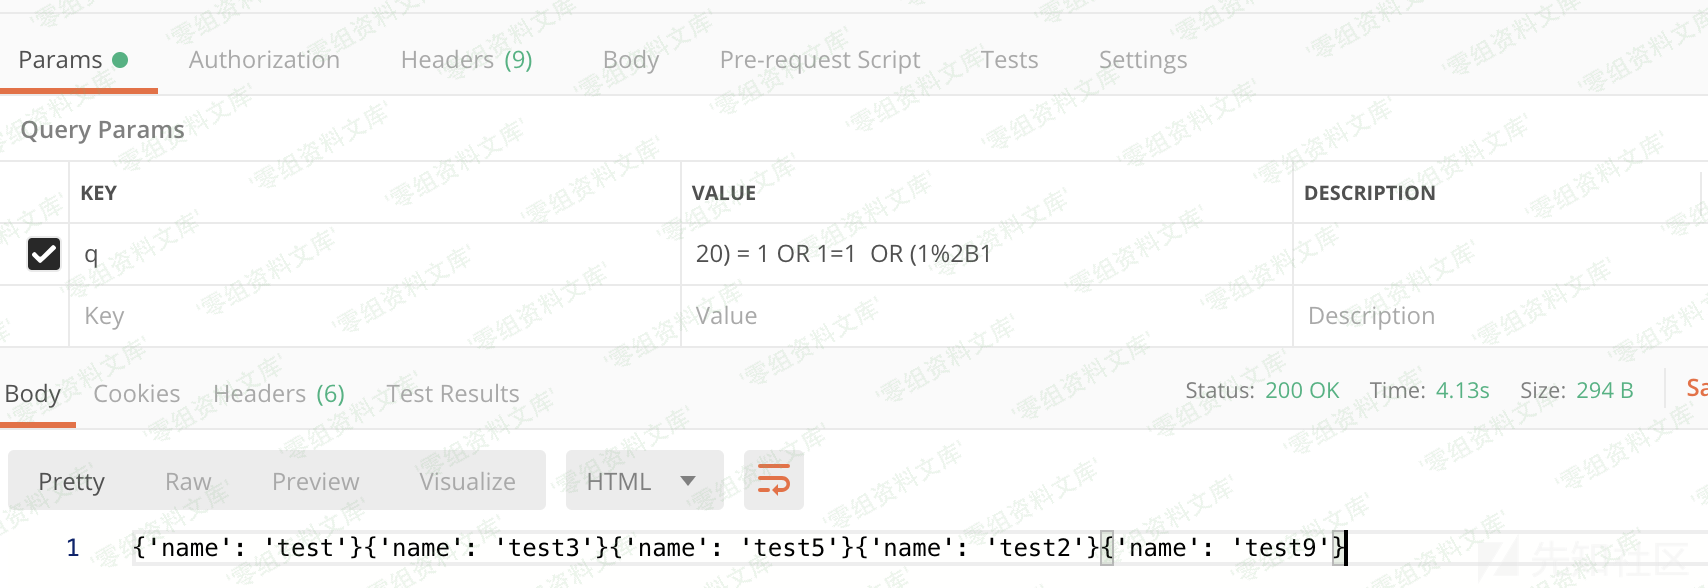Click the q parameter value field

pyautogui.click(x=985, y=254)
